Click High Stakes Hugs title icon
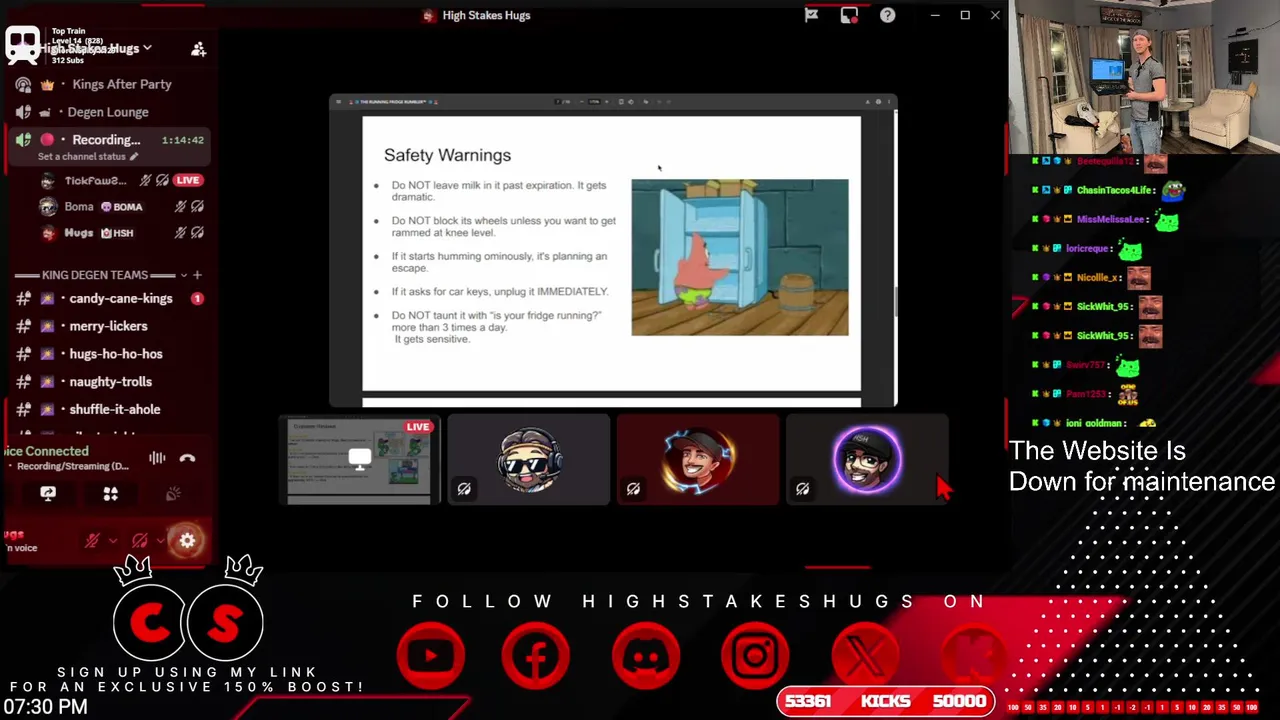The height and width of the screenshot is (720, 1280). 429,16
